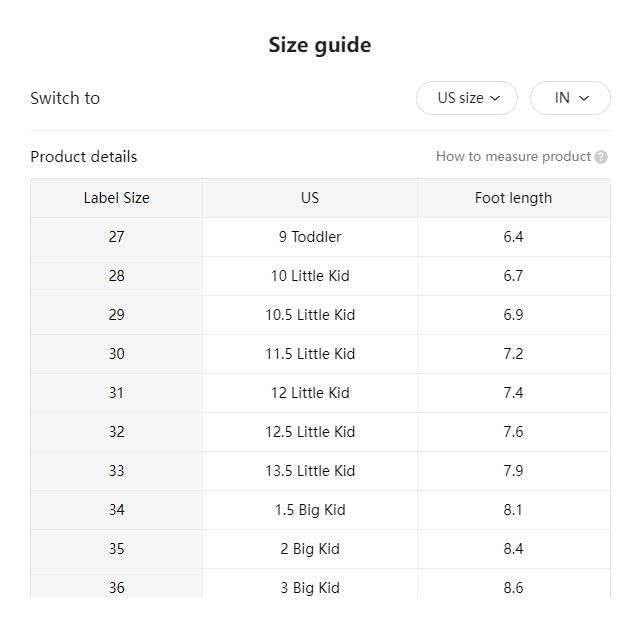
Task: Click the Size guide heading
Action: (319, 45)
